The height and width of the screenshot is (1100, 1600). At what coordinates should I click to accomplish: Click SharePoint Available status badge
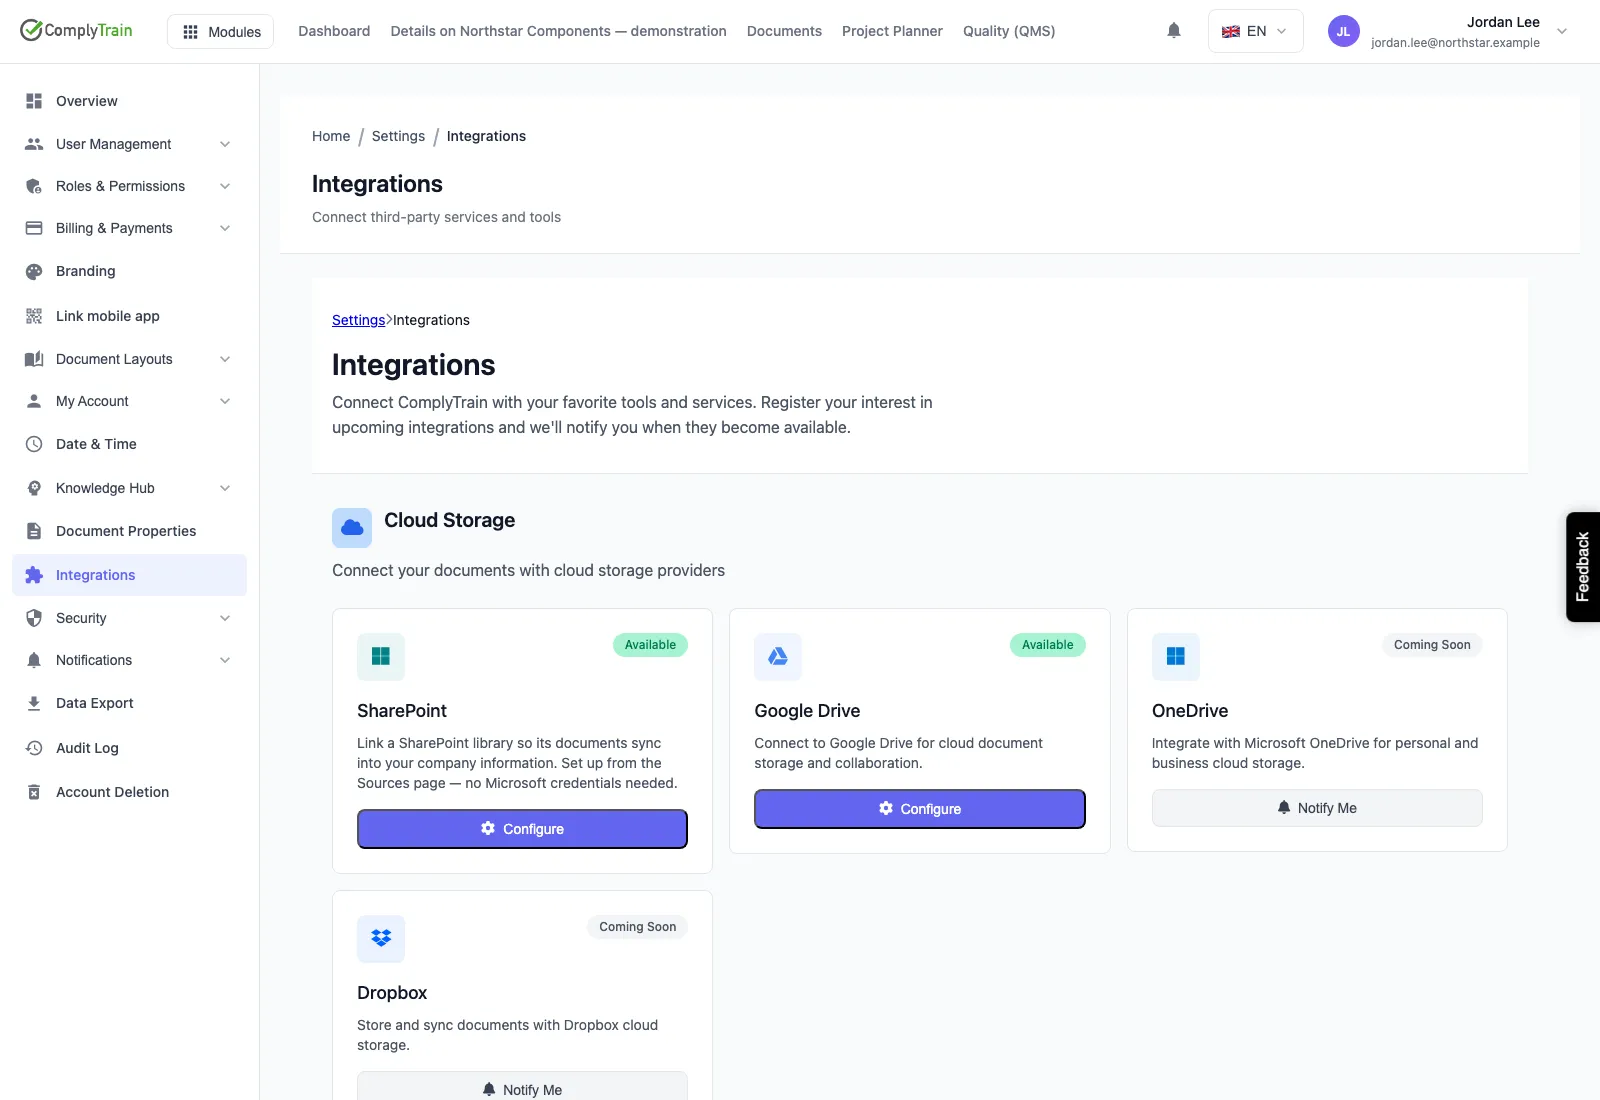650,645
